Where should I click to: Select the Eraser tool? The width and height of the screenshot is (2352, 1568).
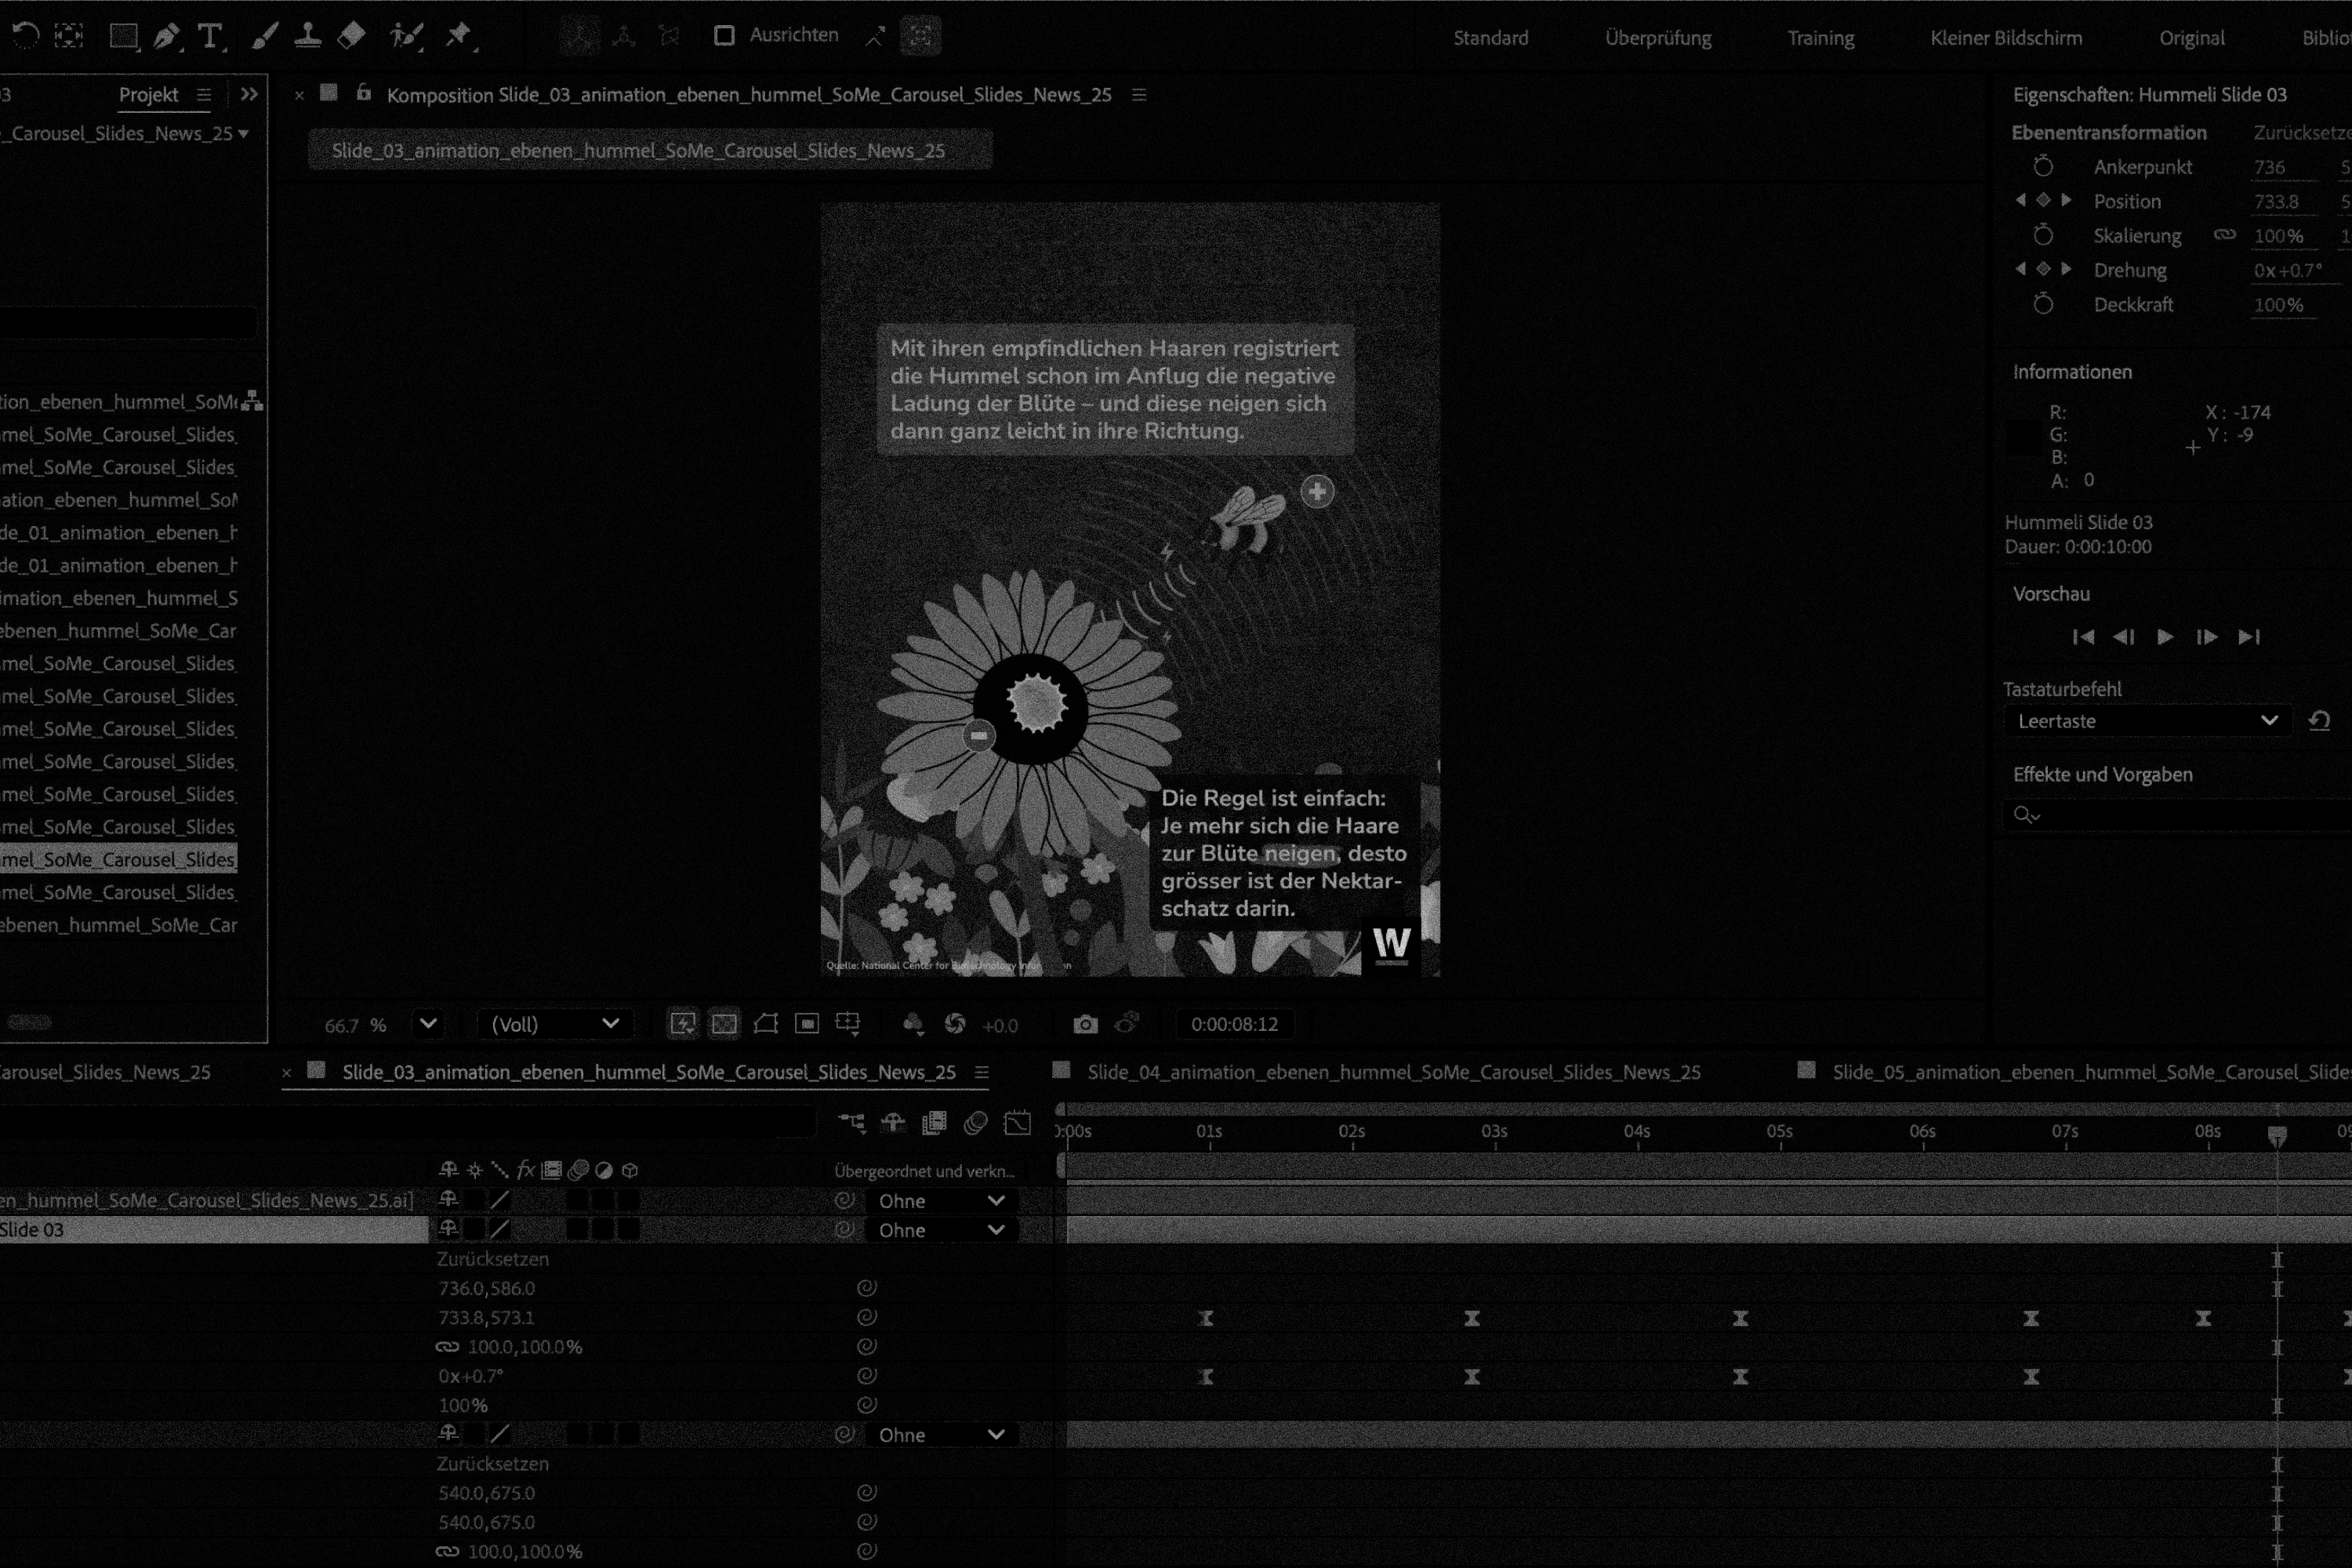point(351,37)
